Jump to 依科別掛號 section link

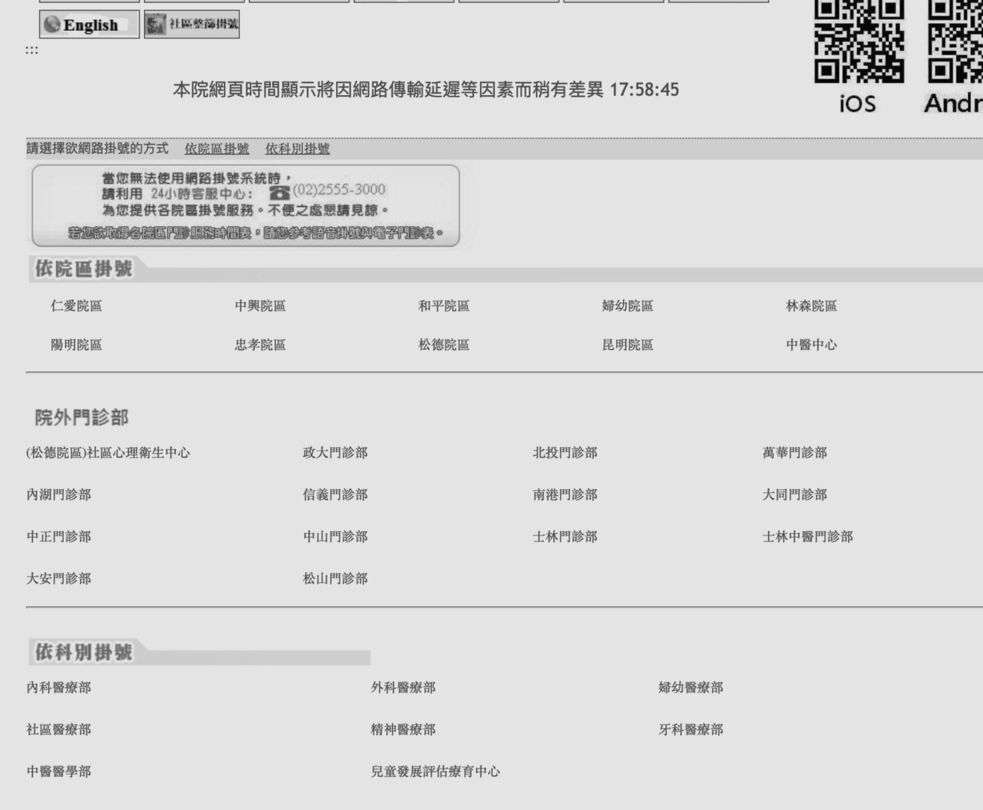coord(297,149)
